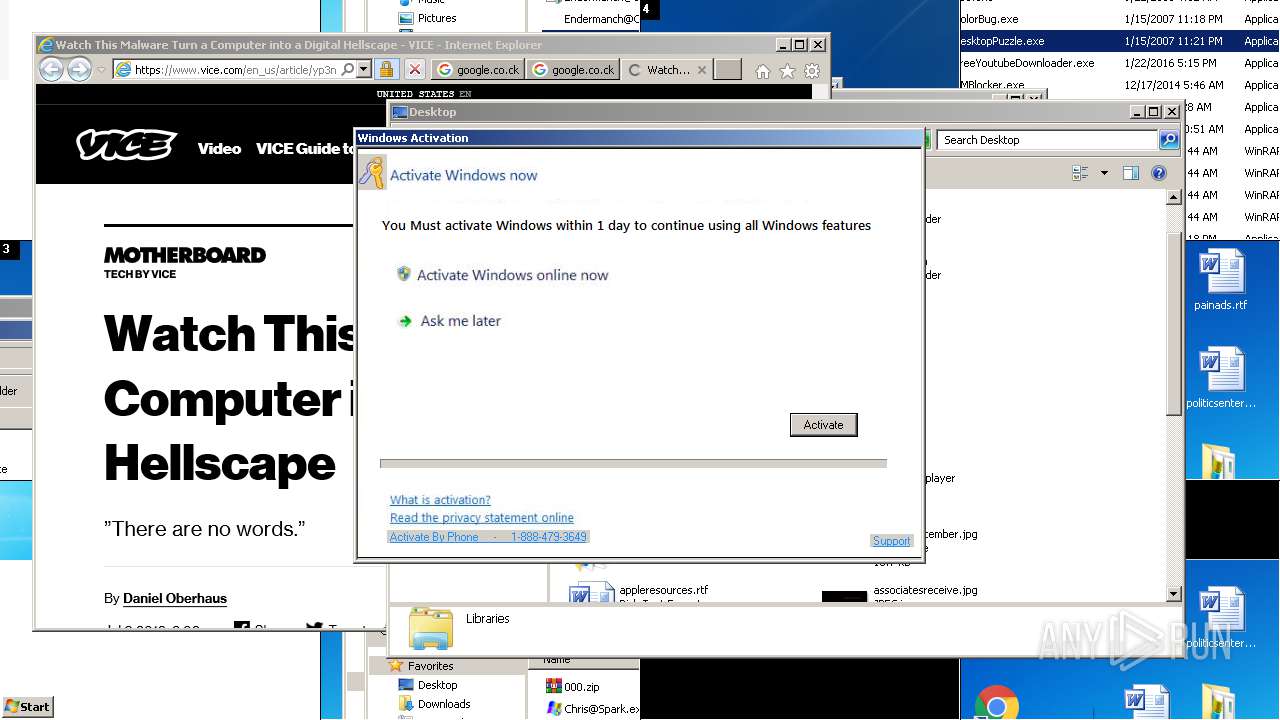Viewport: 1280px width, 720px height.
Task: Go forward in Internet Explorer
Action: 79,69
